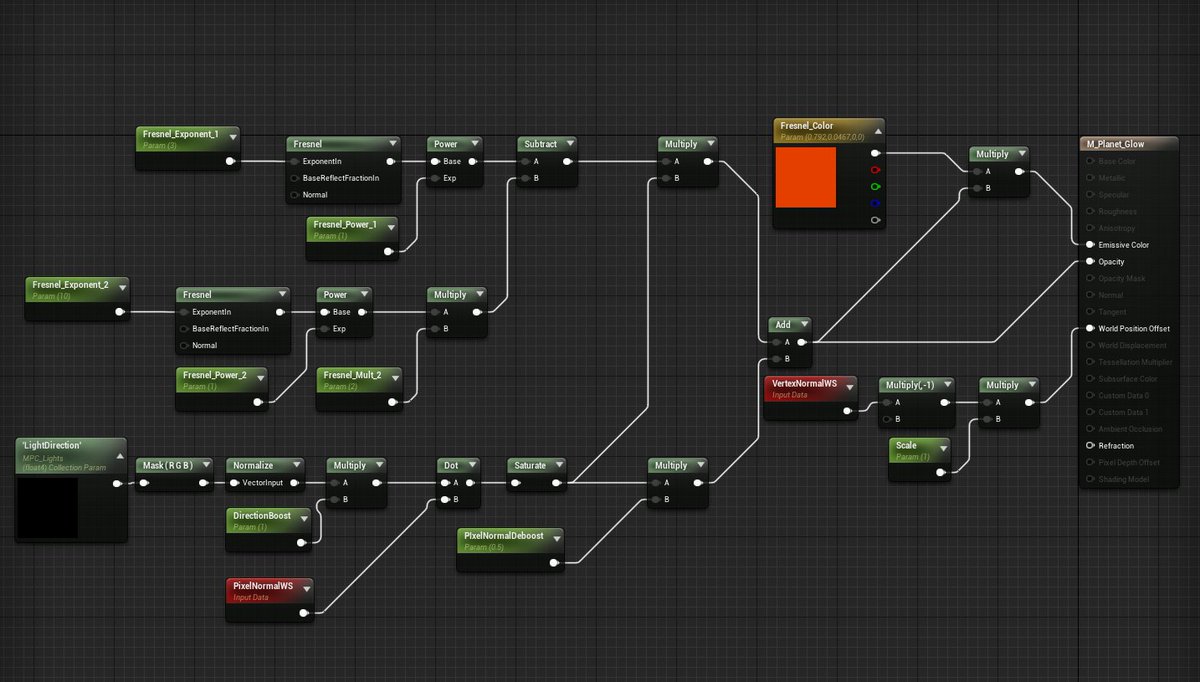Viewport: 1200px width, 682px height.
Task: Click the Add node's output pin
Action: (x=802, y=342)
